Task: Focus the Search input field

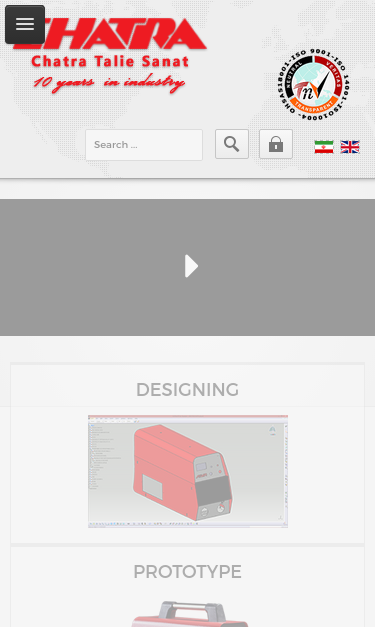Action: pos(144,145)
